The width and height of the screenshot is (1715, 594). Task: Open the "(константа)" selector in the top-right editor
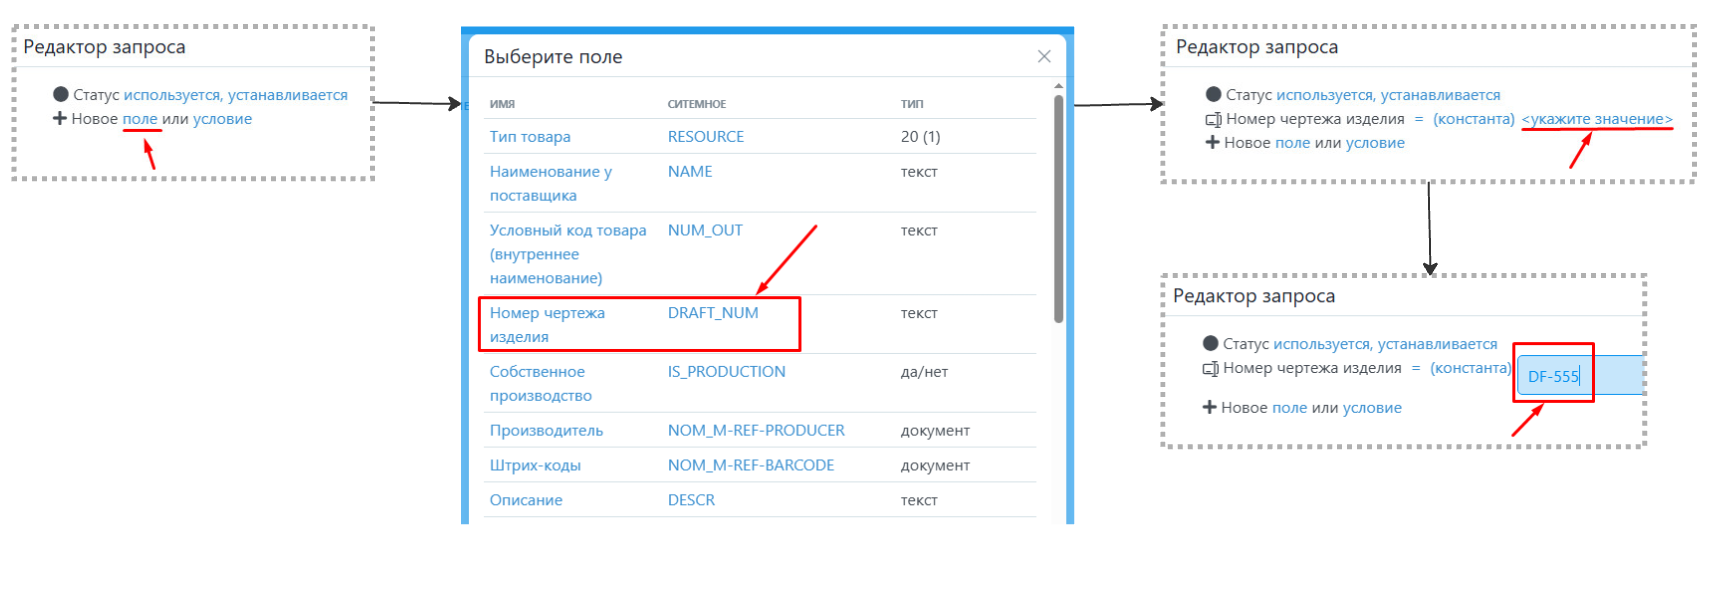point(1473,119)
